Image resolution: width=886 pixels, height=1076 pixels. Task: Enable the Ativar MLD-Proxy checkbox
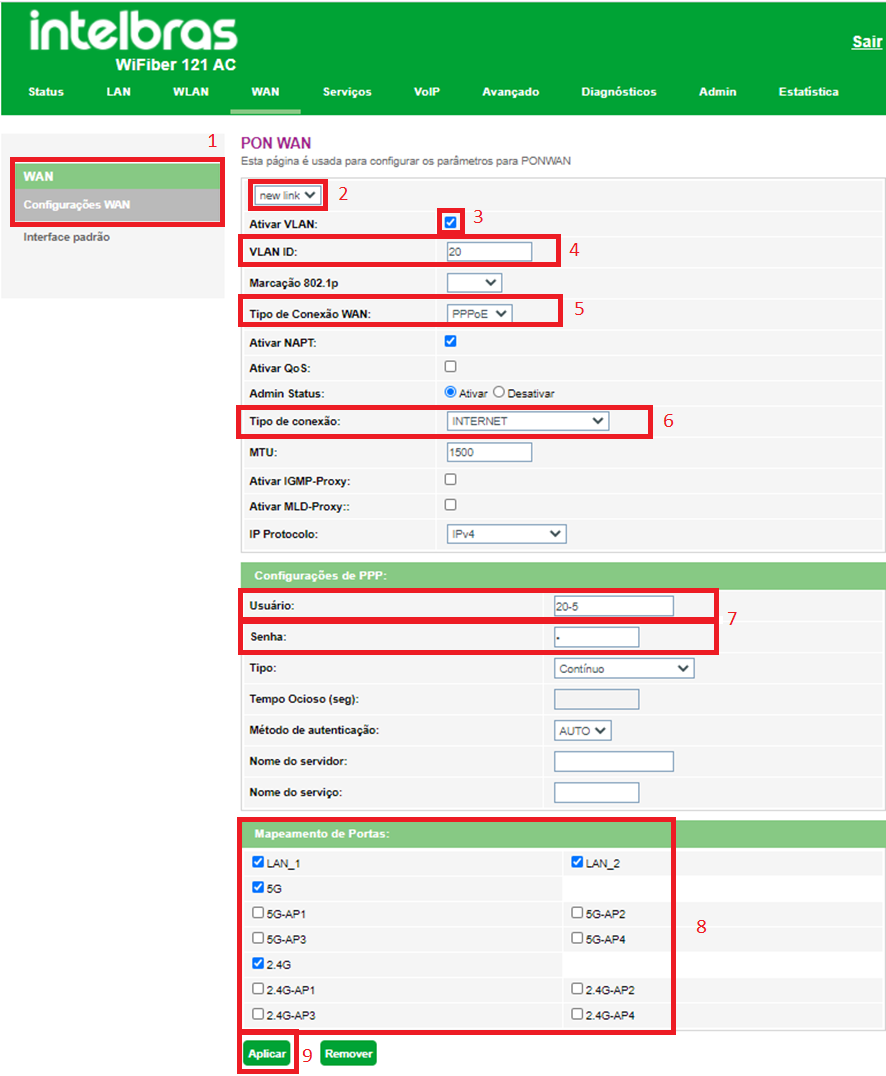(450, 505)
